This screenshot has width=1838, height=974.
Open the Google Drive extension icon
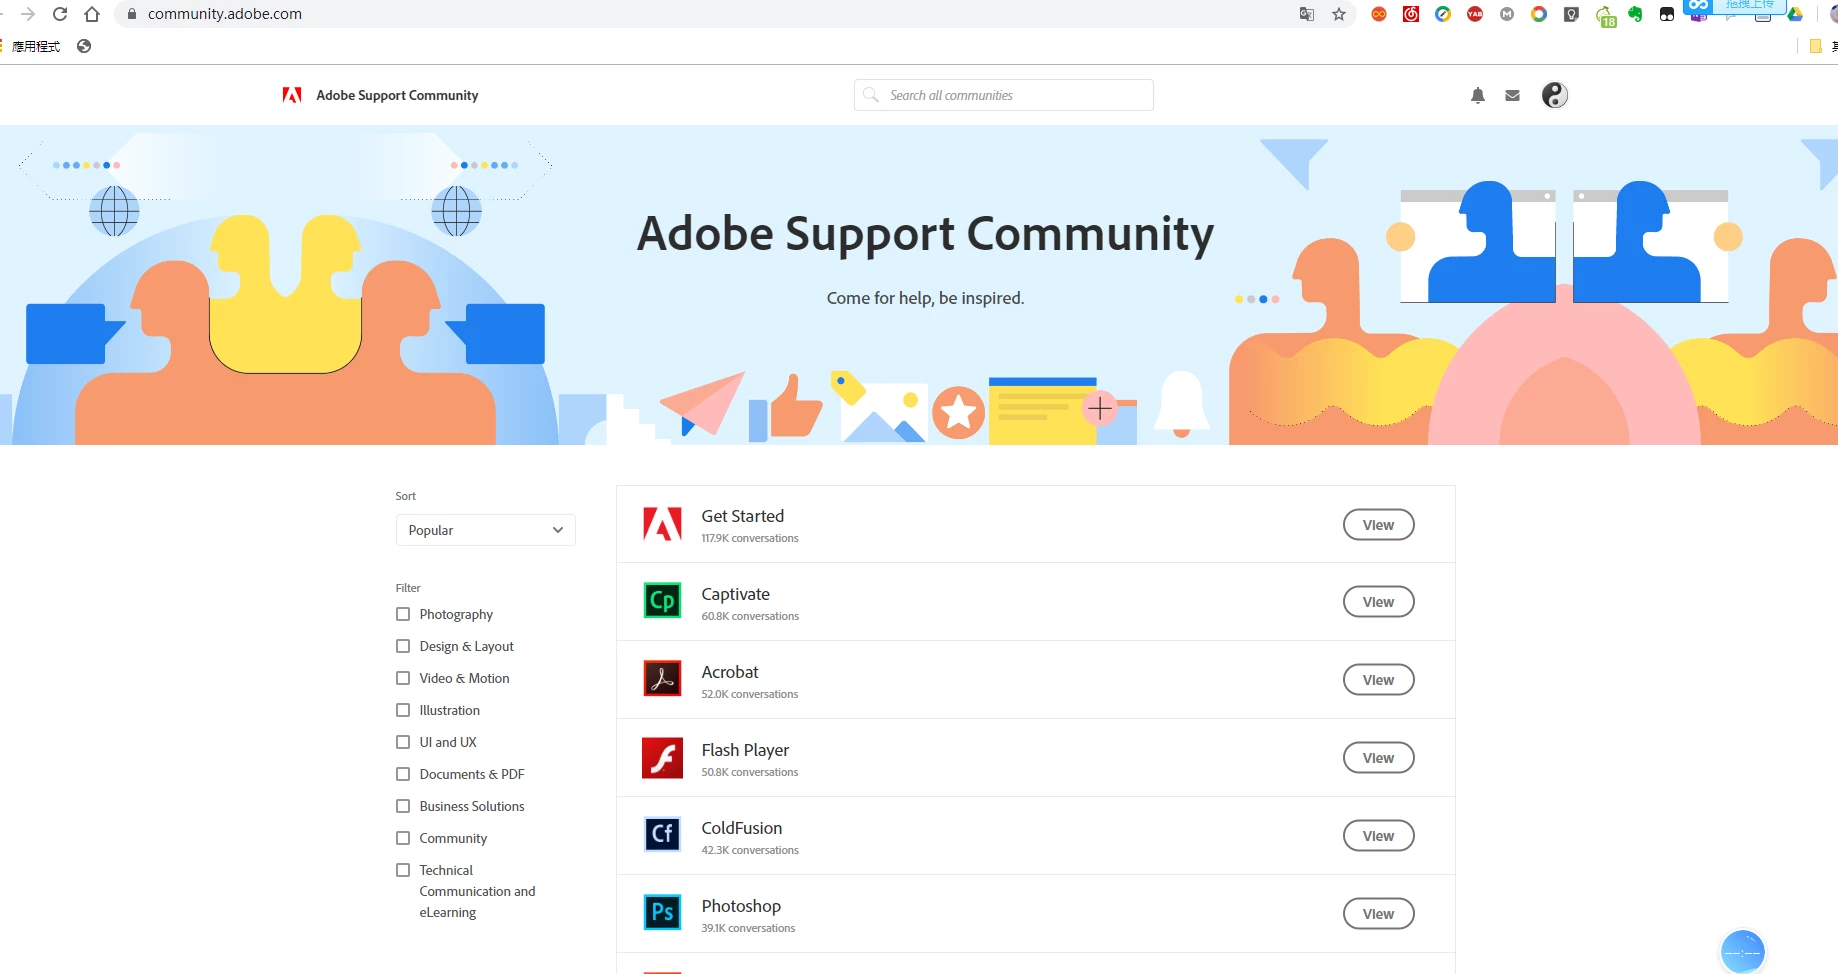click(1795, 14)
